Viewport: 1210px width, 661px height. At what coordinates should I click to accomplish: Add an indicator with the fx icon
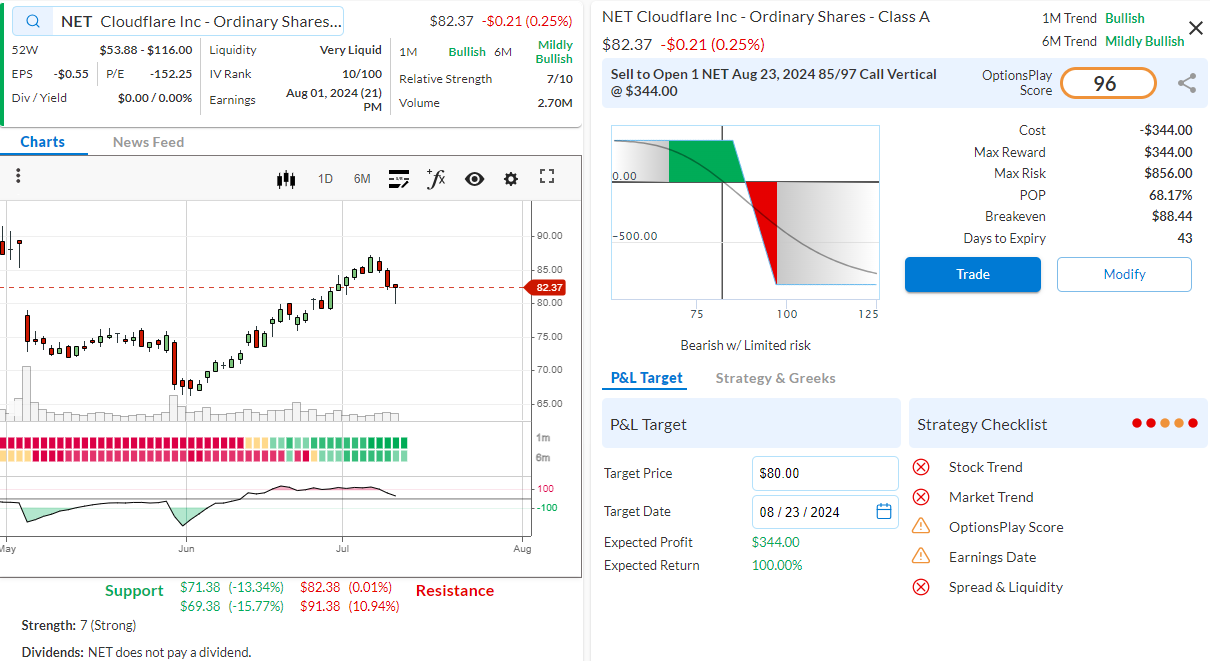pyautogui.click(x=436, y=178)
